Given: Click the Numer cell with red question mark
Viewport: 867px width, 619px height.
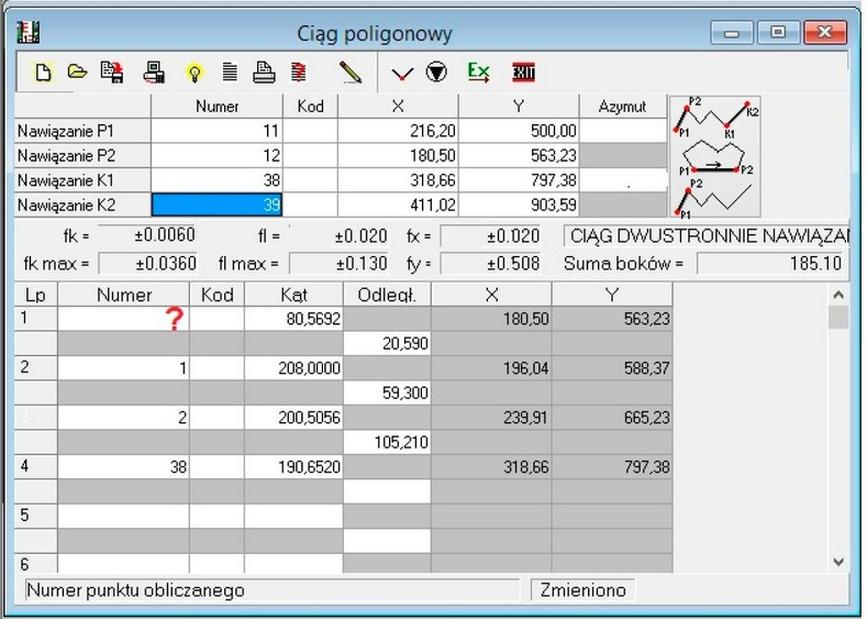Looking at the screenshot, I should [x=123, y=319].
